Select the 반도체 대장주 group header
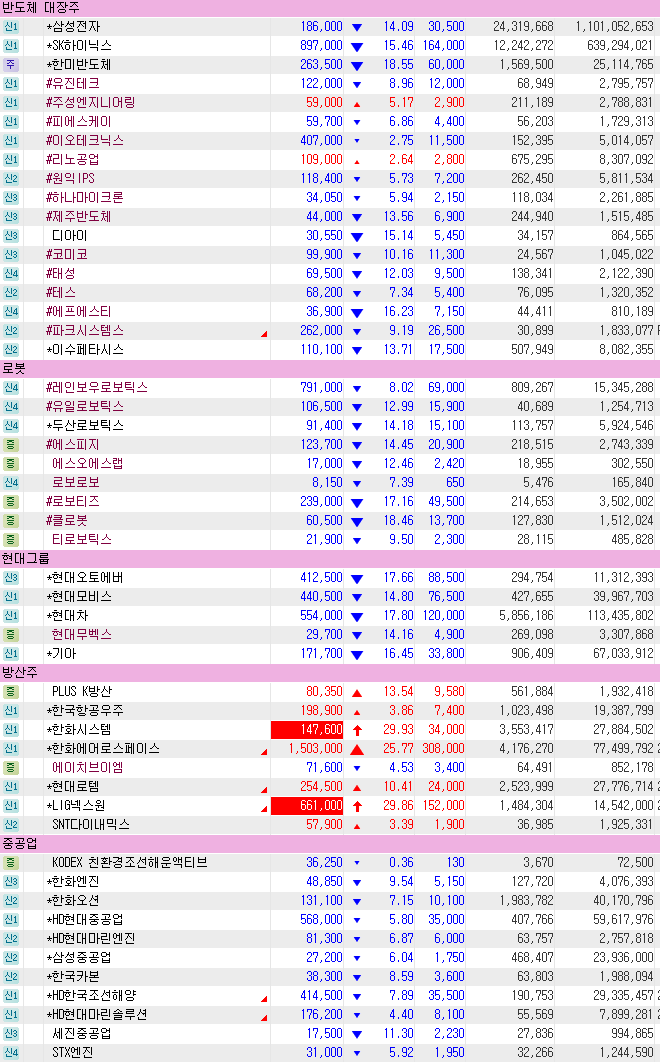Screen dimensions: 660x1062 [x=330, y=7]
